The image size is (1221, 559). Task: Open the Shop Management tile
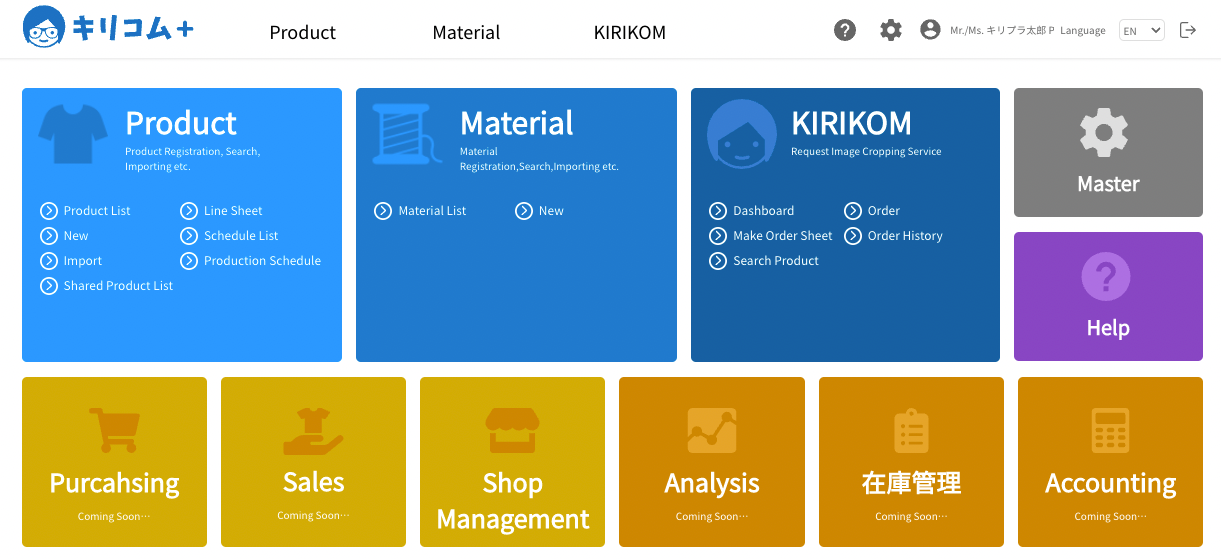[512, 462]
